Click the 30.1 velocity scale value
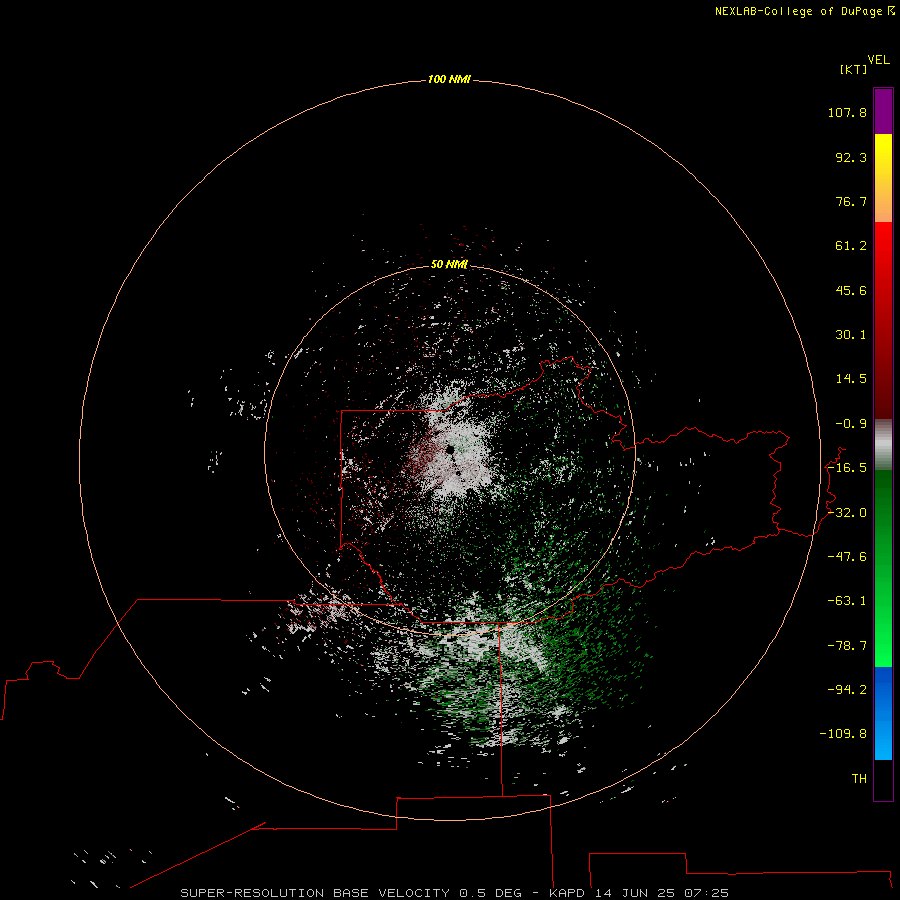Image resolution: width=900 pixels, height=900 pixels. click(x=851, y=335)
